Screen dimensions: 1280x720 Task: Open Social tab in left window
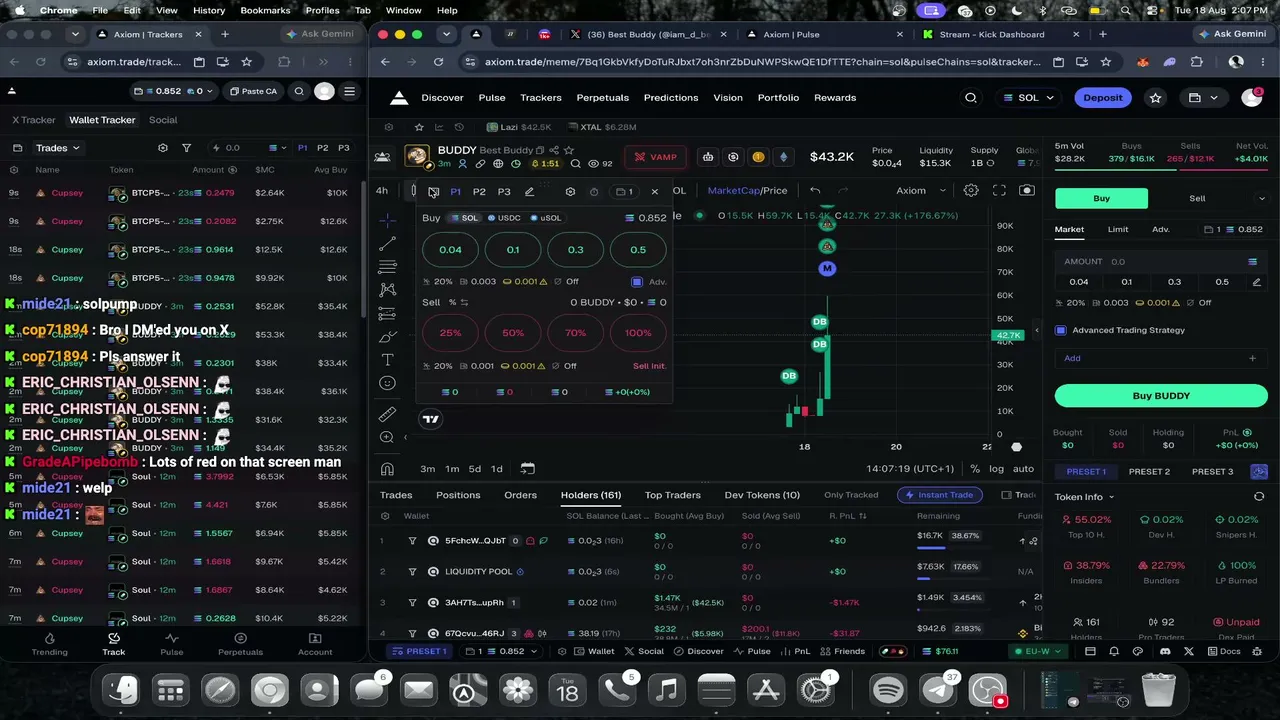point(163,120)
